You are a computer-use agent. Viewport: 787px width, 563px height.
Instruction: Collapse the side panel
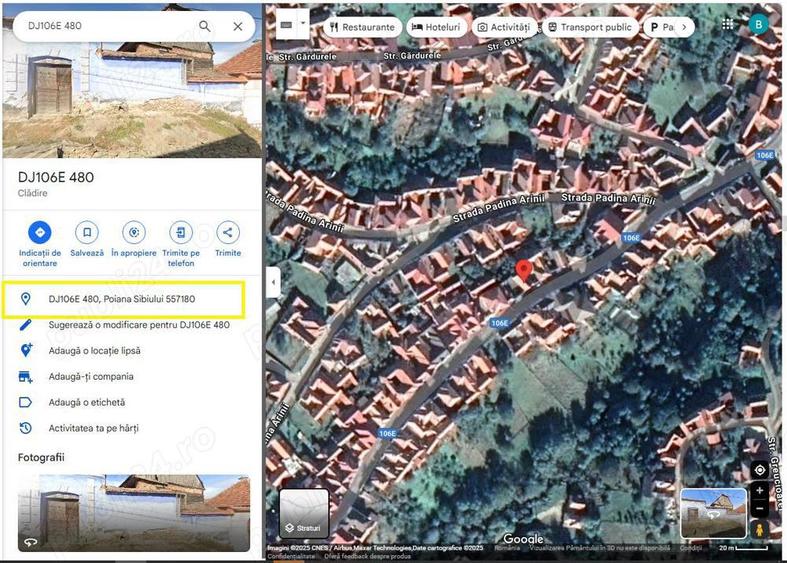[x=270, y=283]
